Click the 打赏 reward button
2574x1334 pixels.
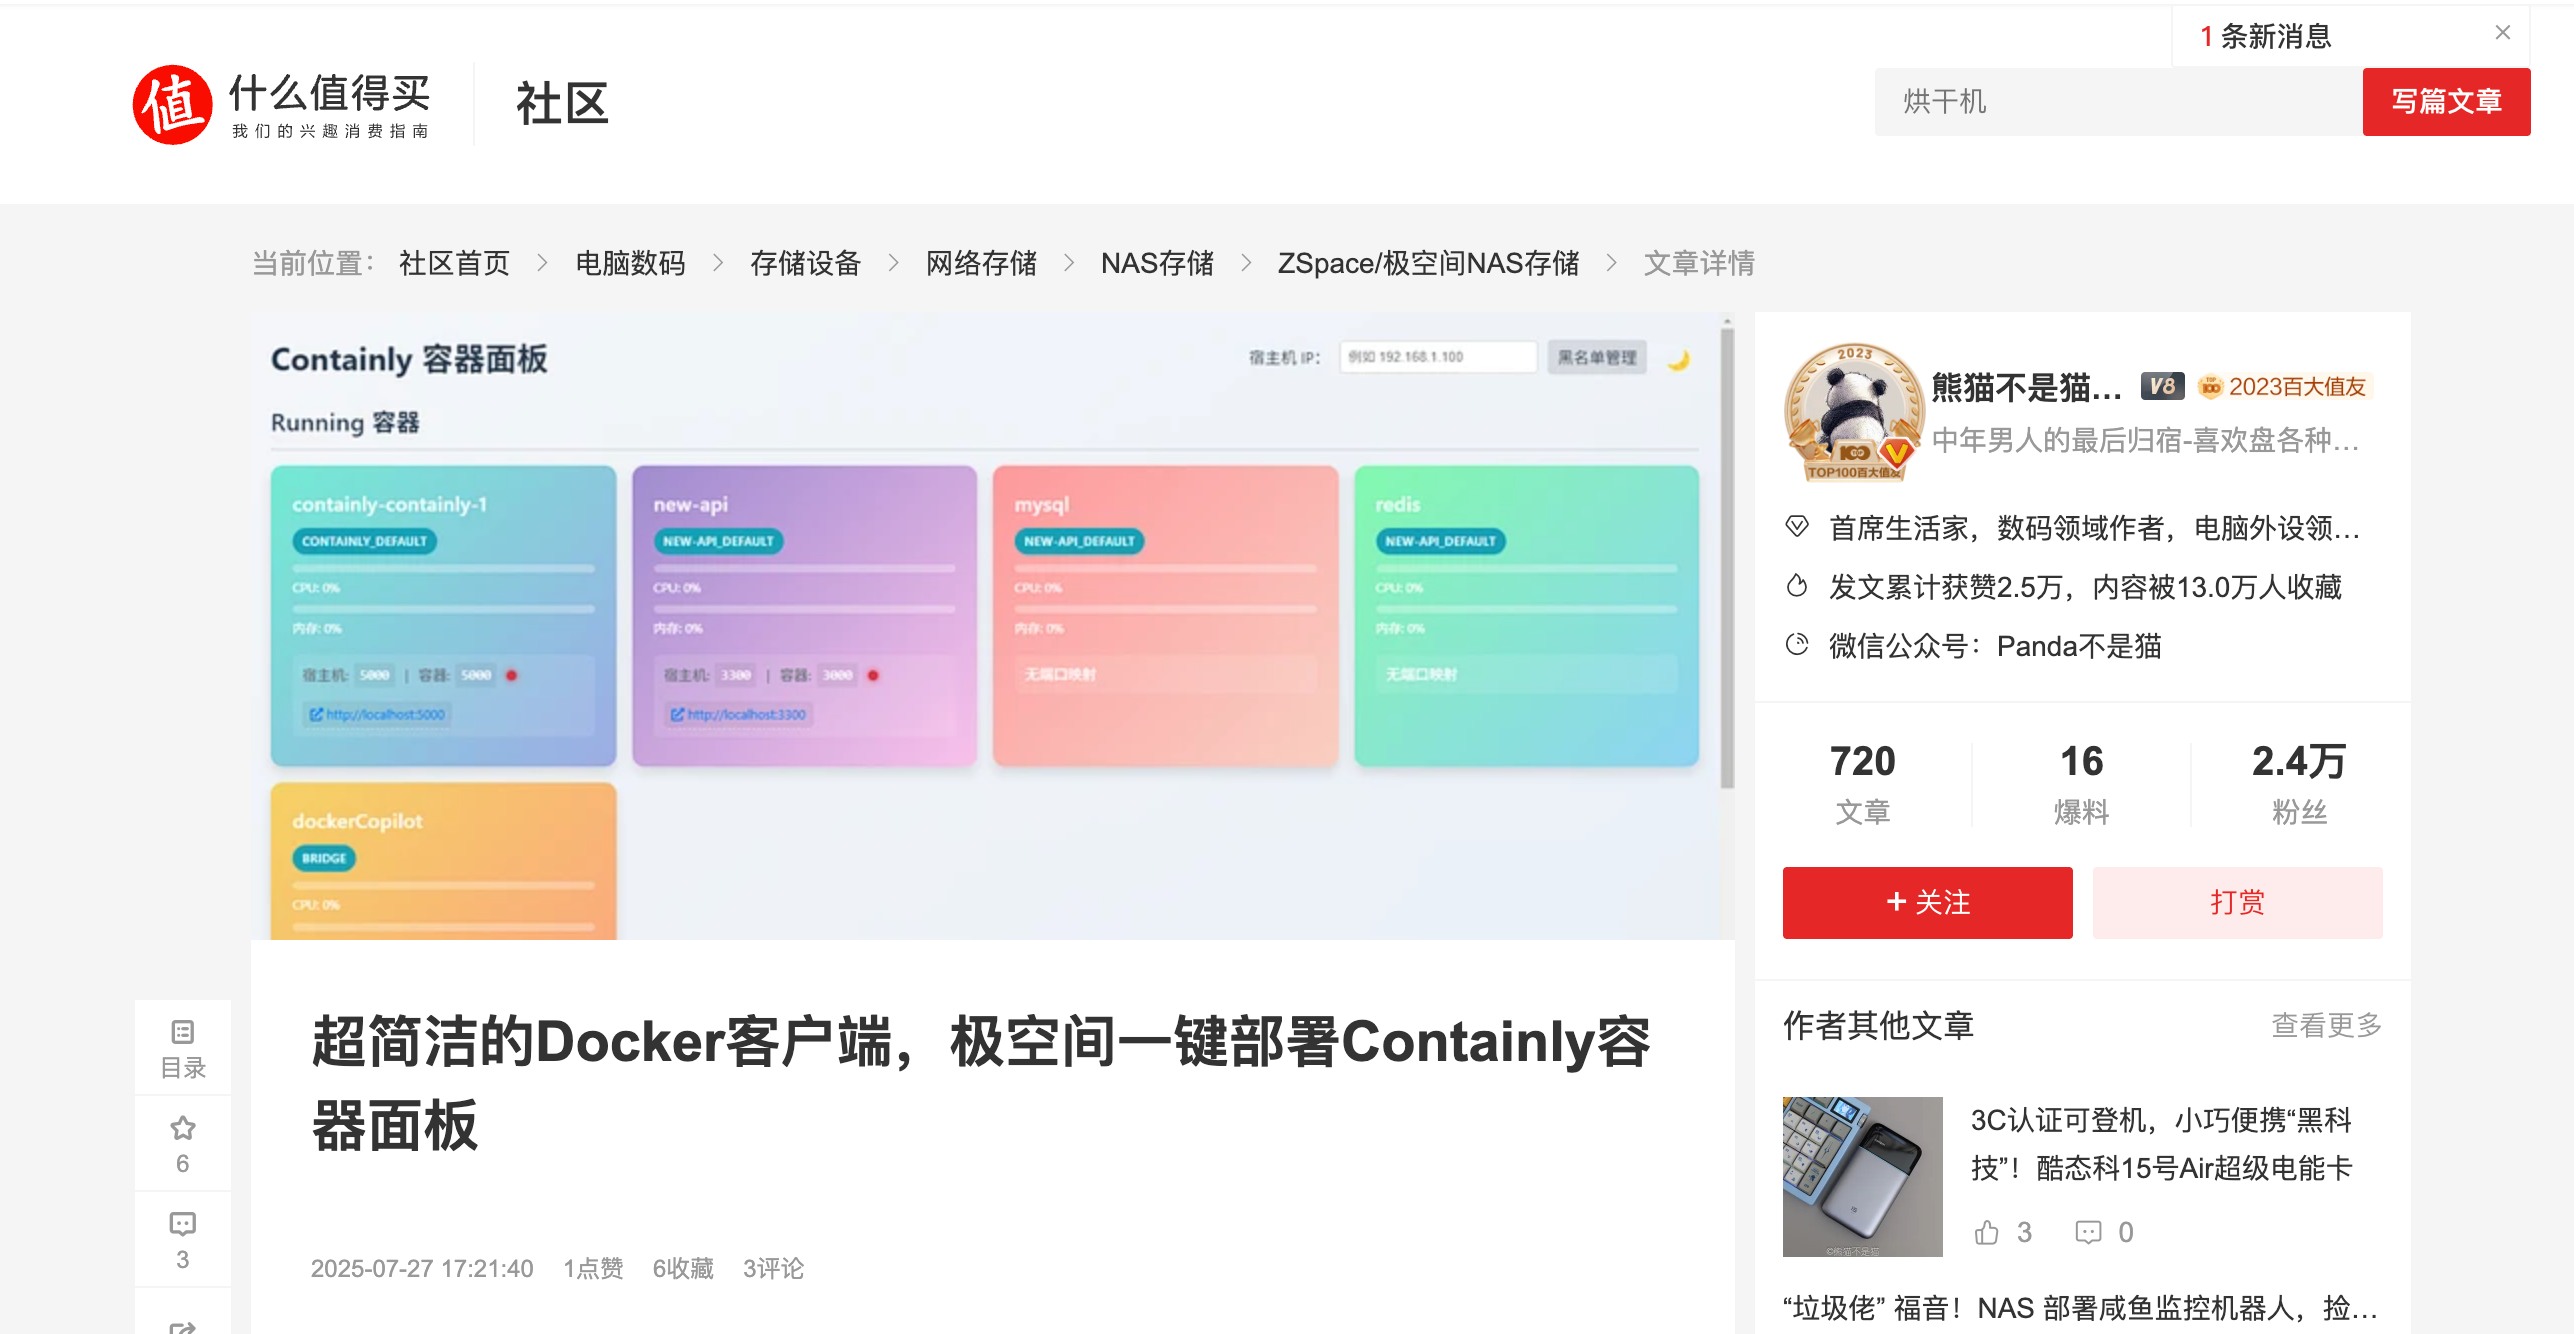tap(2237, 902)
